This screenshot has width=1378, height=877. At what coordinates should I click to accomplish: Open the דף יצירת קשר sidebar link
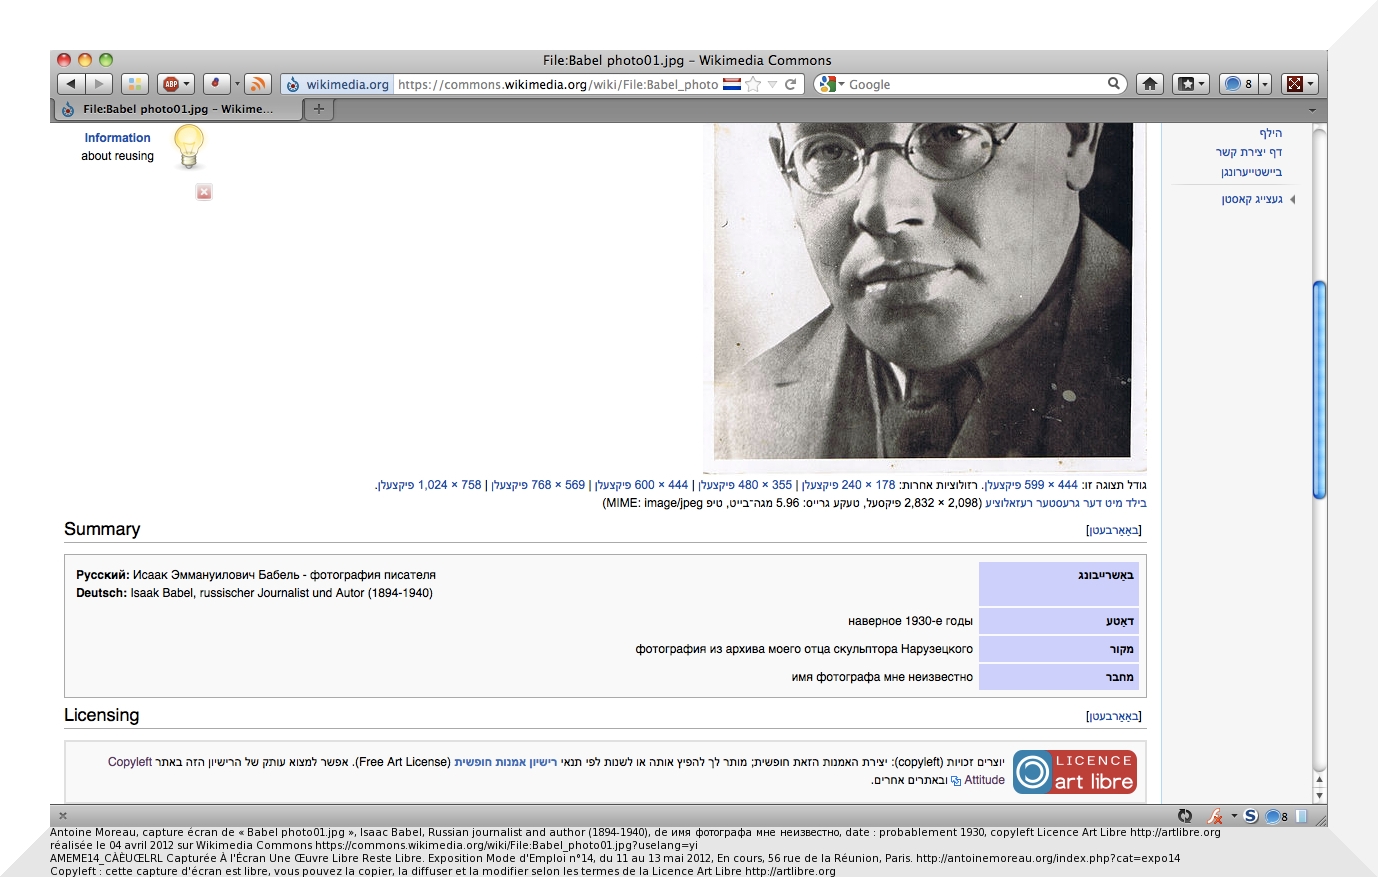coord(1249,152)
